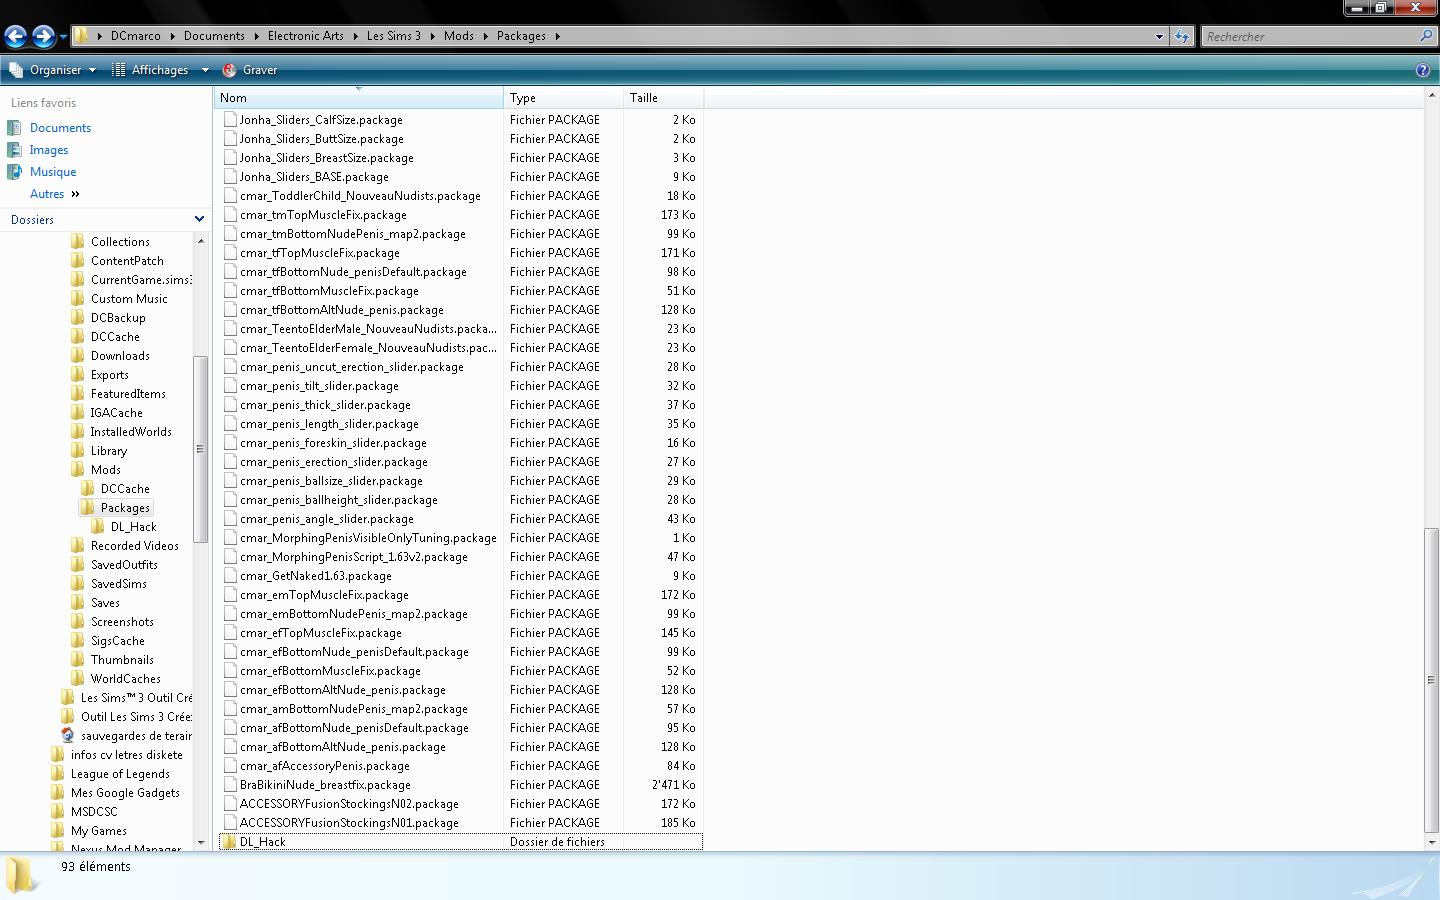
Task: Select the Collections folder in tree
Action: (x=120, y=242)
